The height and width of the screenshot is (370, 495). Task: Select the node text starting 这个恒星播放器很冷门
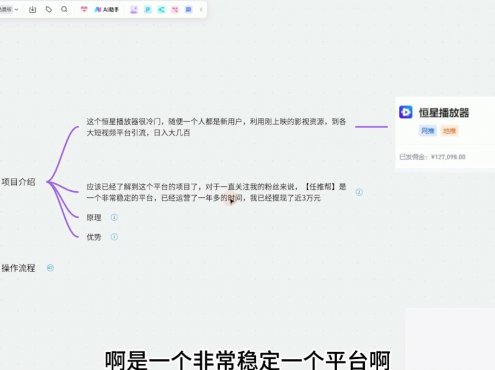(x=216, y=127)
